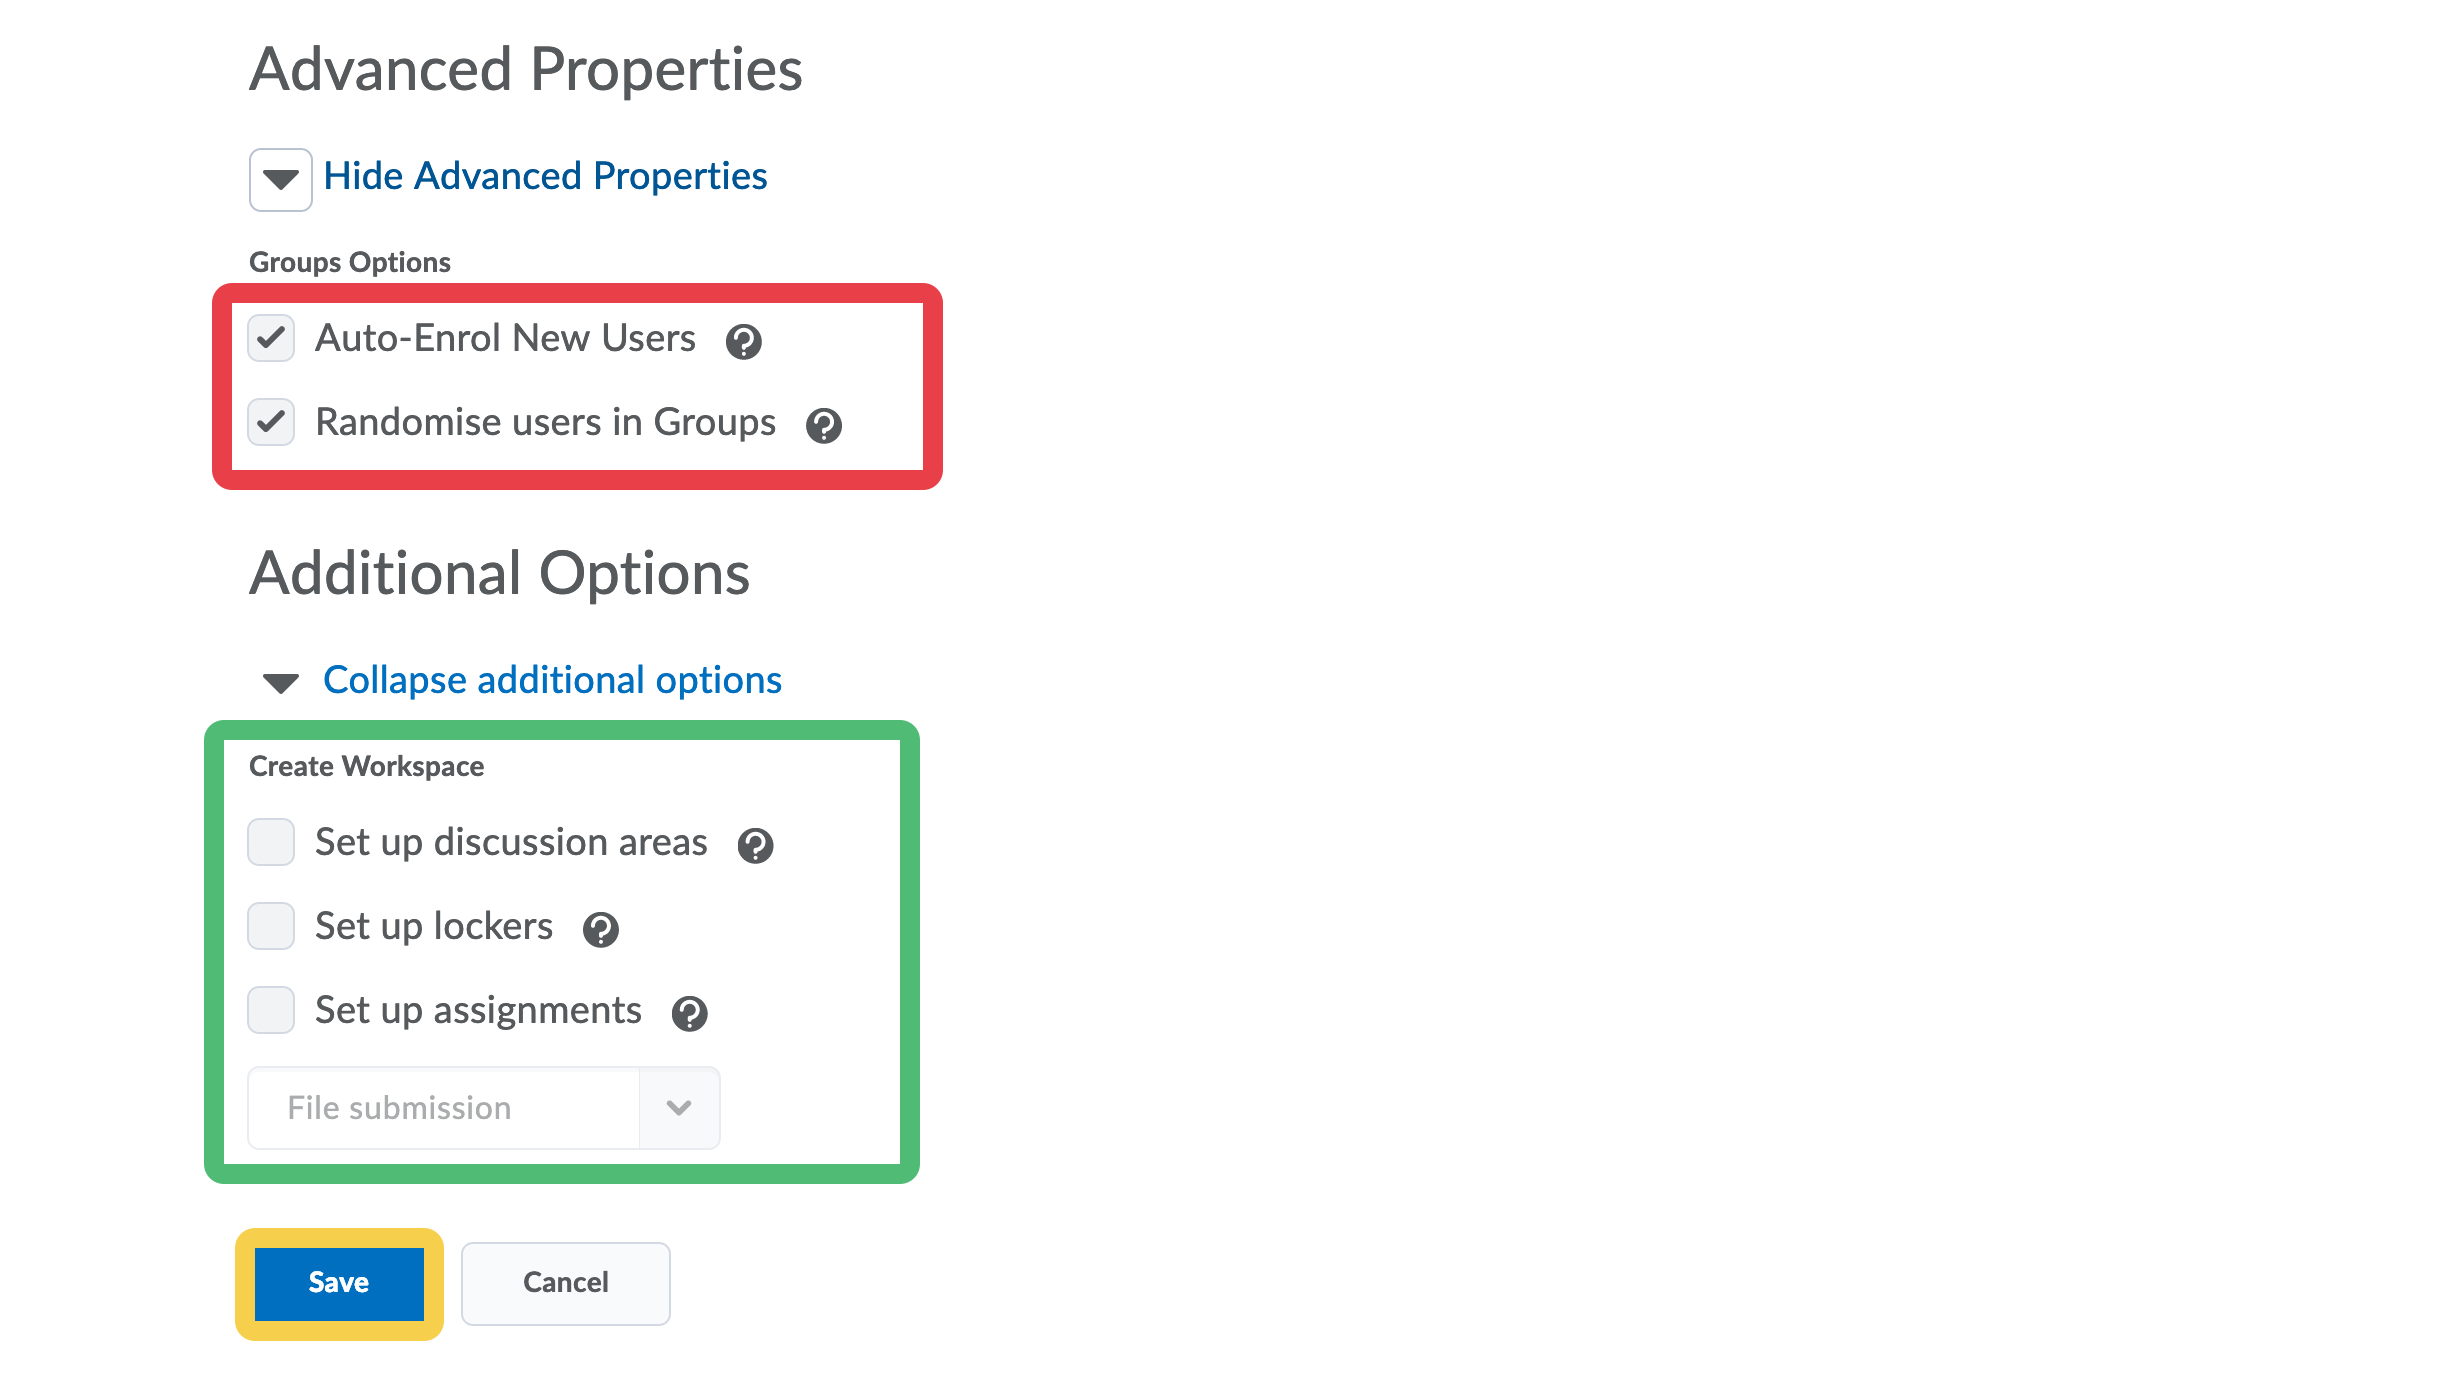Uncheck Auto-Enrol New Users checkbox
Image resolution: width=2446 pixels, height=1376 pixels.
[271, 338]
